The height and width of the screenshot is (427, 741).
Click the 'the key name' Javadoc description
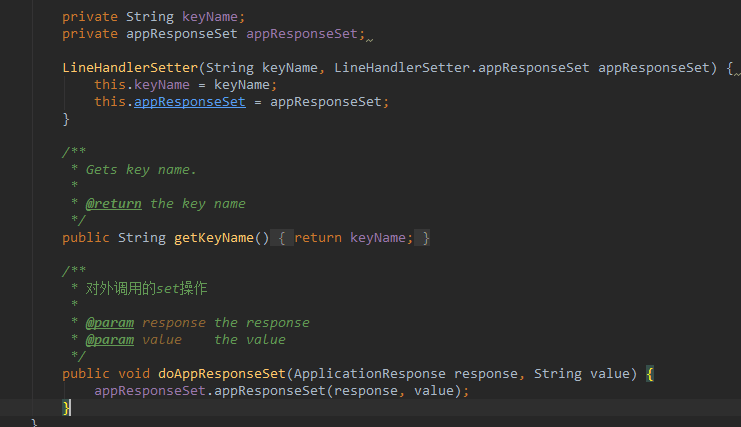tap(197, 203)
